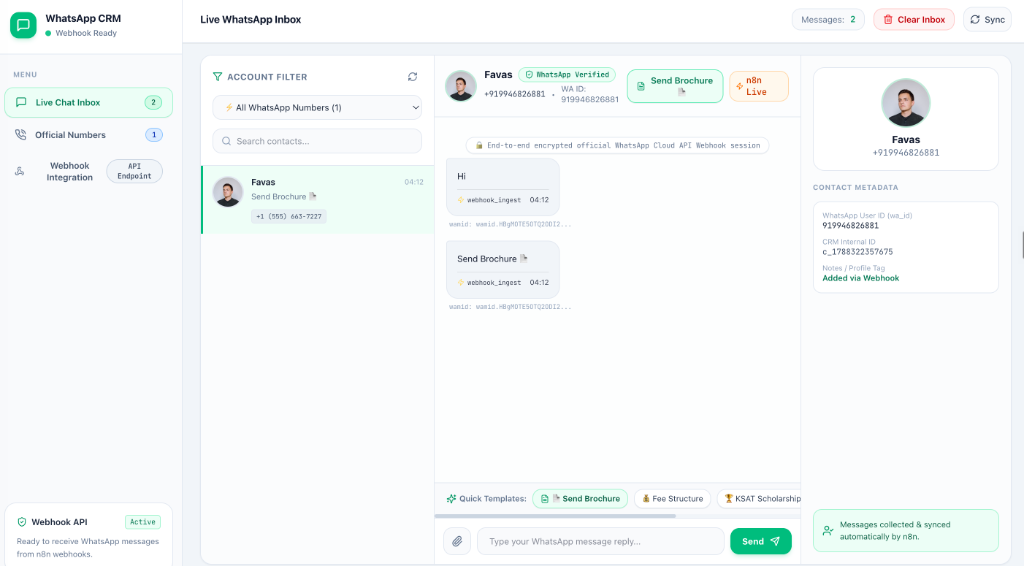
Task: Open the Live Chat Inbox menu item
Action: tap(88, 102)
